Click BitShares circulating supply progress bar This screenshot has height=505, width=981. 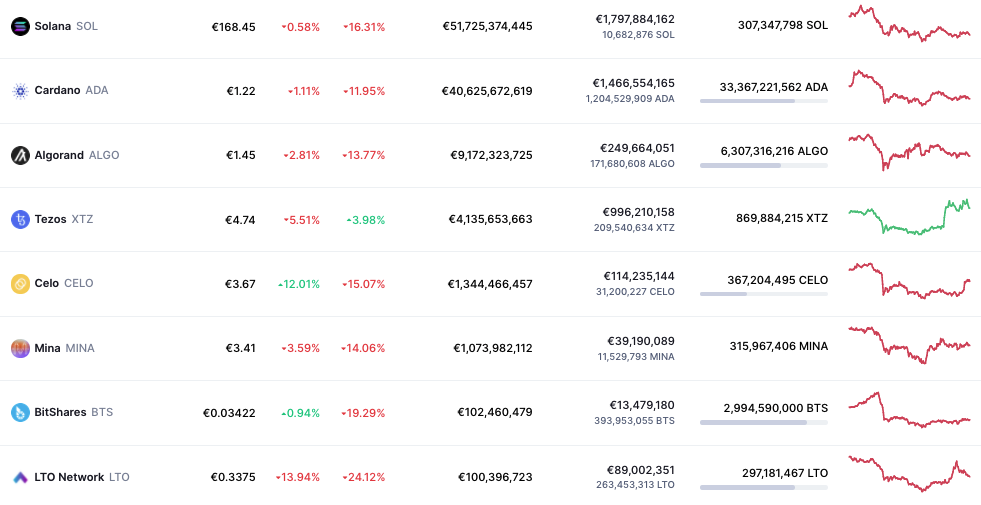(764, 422)
